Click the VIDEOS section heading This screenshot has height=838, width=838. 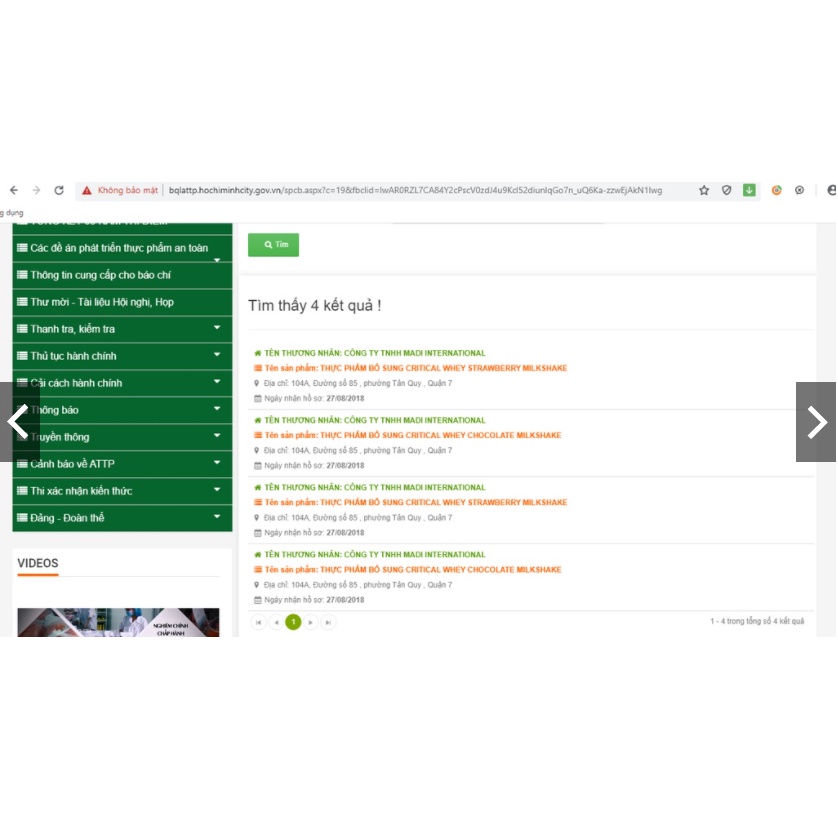[37, 563]
